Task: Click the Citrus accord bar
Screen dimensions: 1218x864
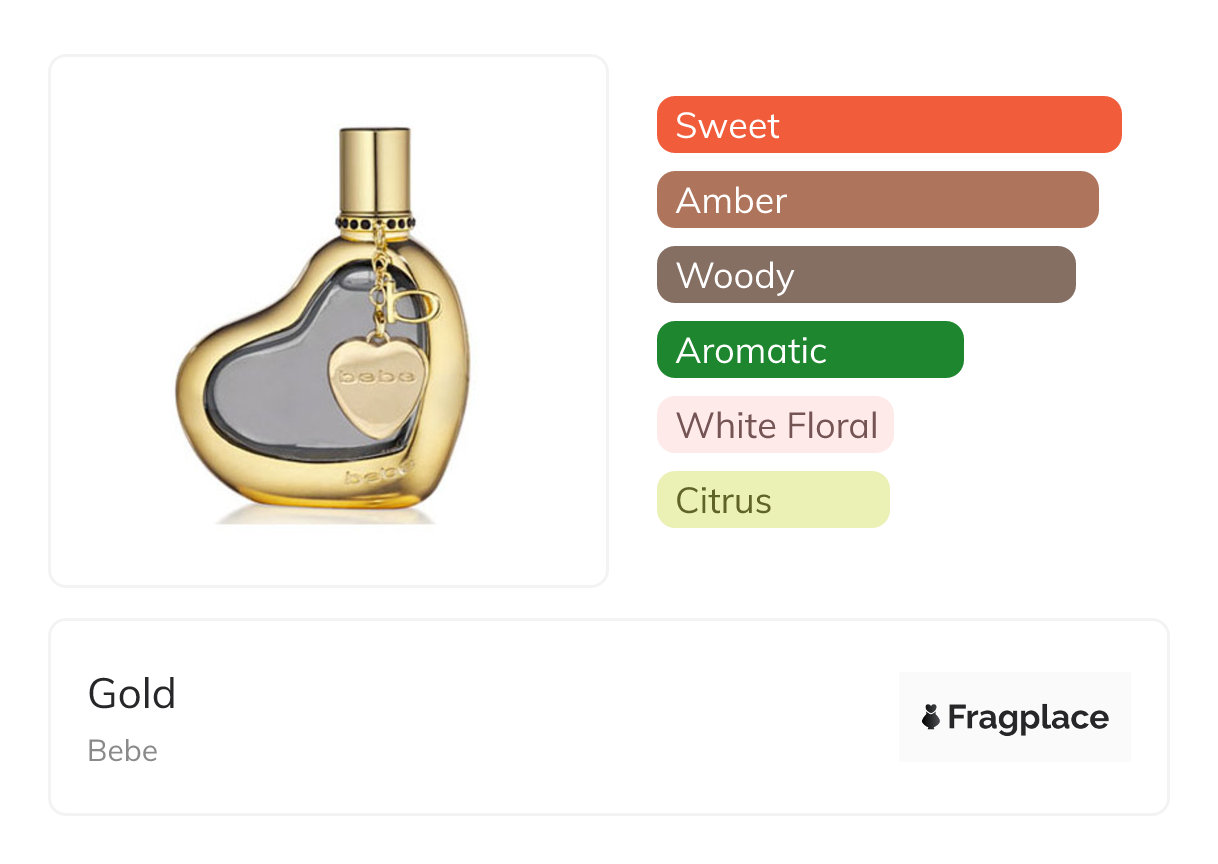Action: click(x=772, y=500)
